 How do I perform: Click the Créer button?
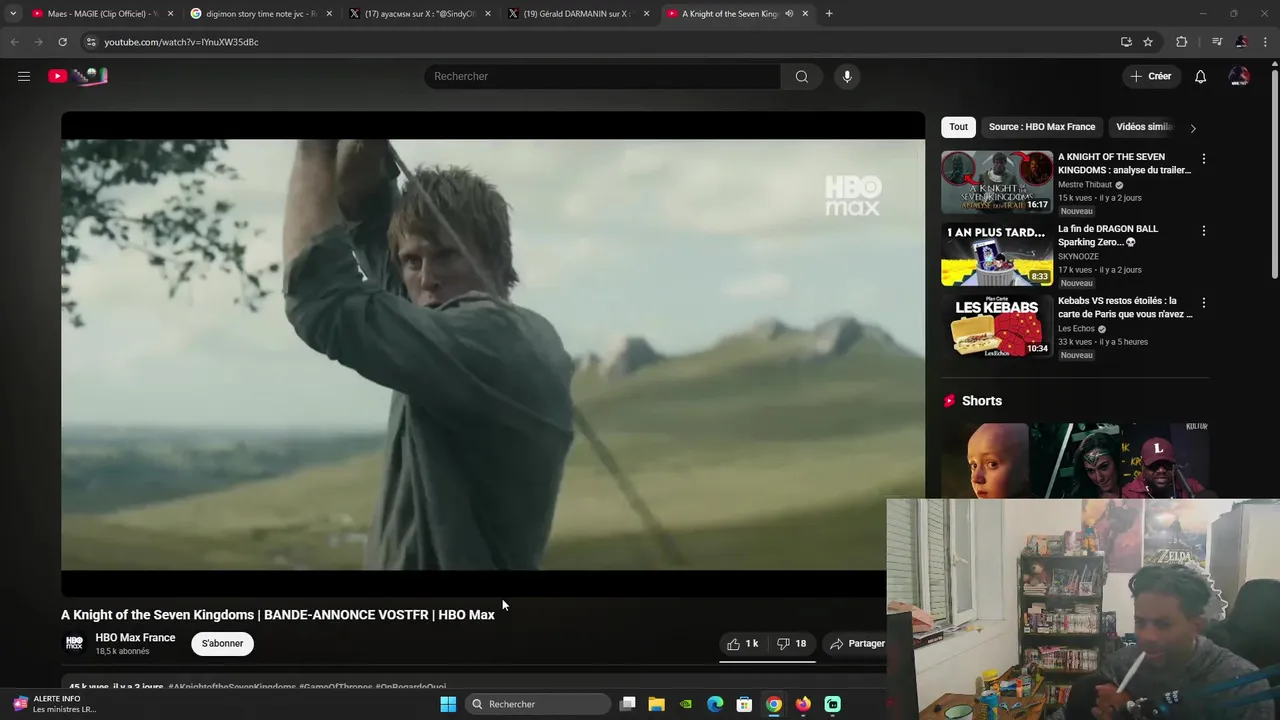point(1150,76)
